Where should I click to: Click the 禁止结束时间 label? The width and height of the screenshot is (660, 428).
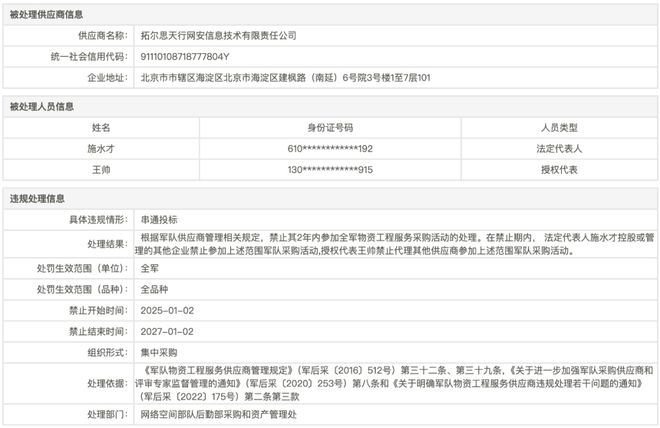(98, 332)
